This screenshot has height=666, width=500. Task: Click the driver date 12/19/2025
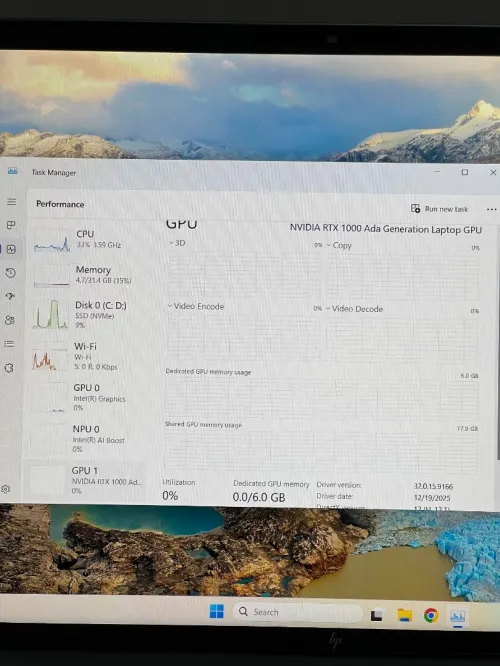(432, 498)
